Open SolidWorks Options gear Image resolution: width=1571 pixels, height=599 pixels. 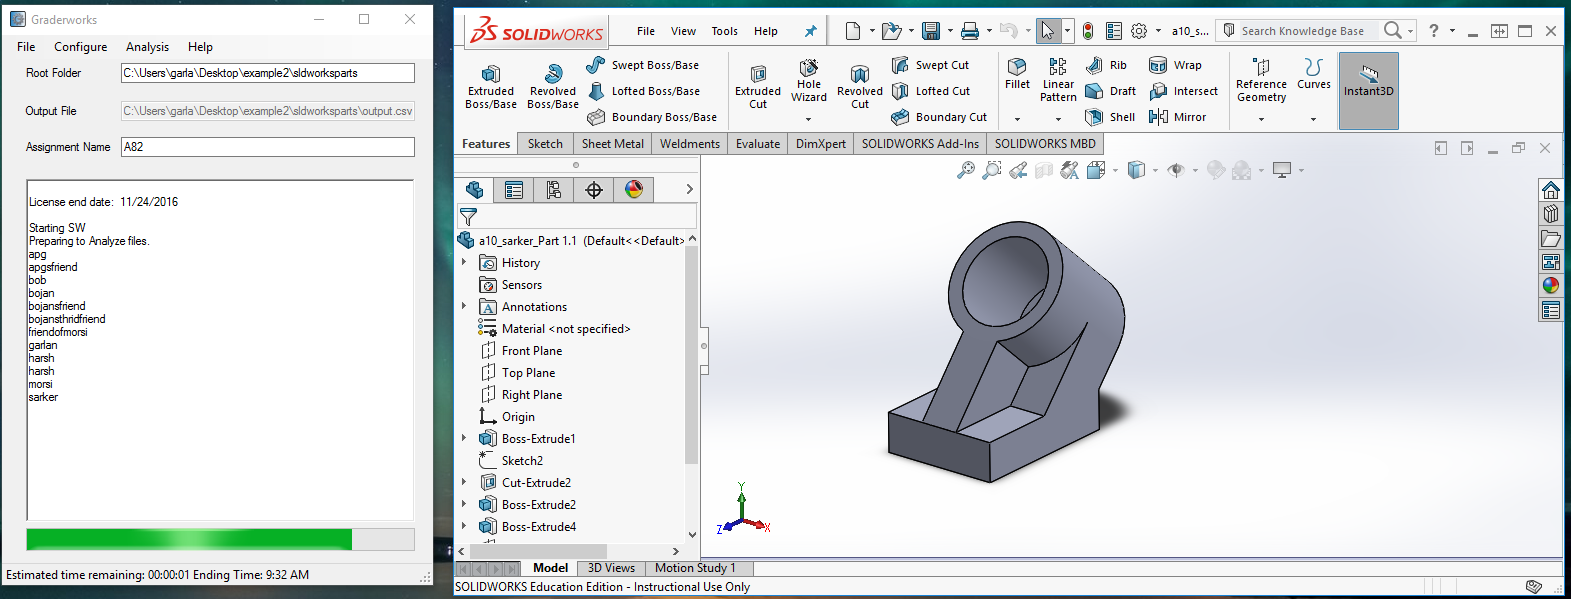(1139, 31)
